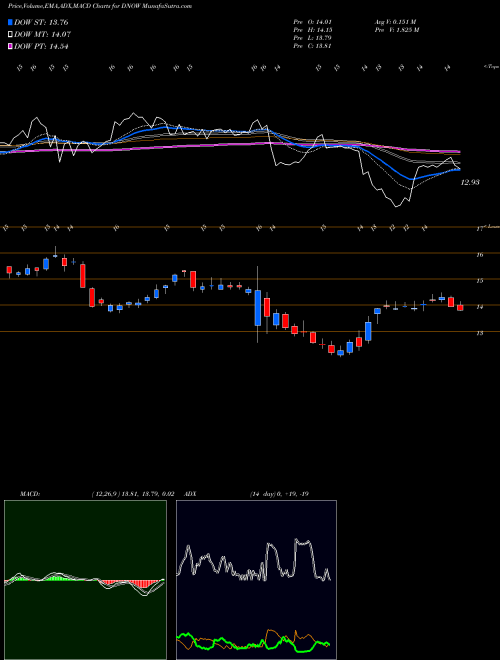
Task: Click the blue DOW ST legend square
Action: coord(11,22)
